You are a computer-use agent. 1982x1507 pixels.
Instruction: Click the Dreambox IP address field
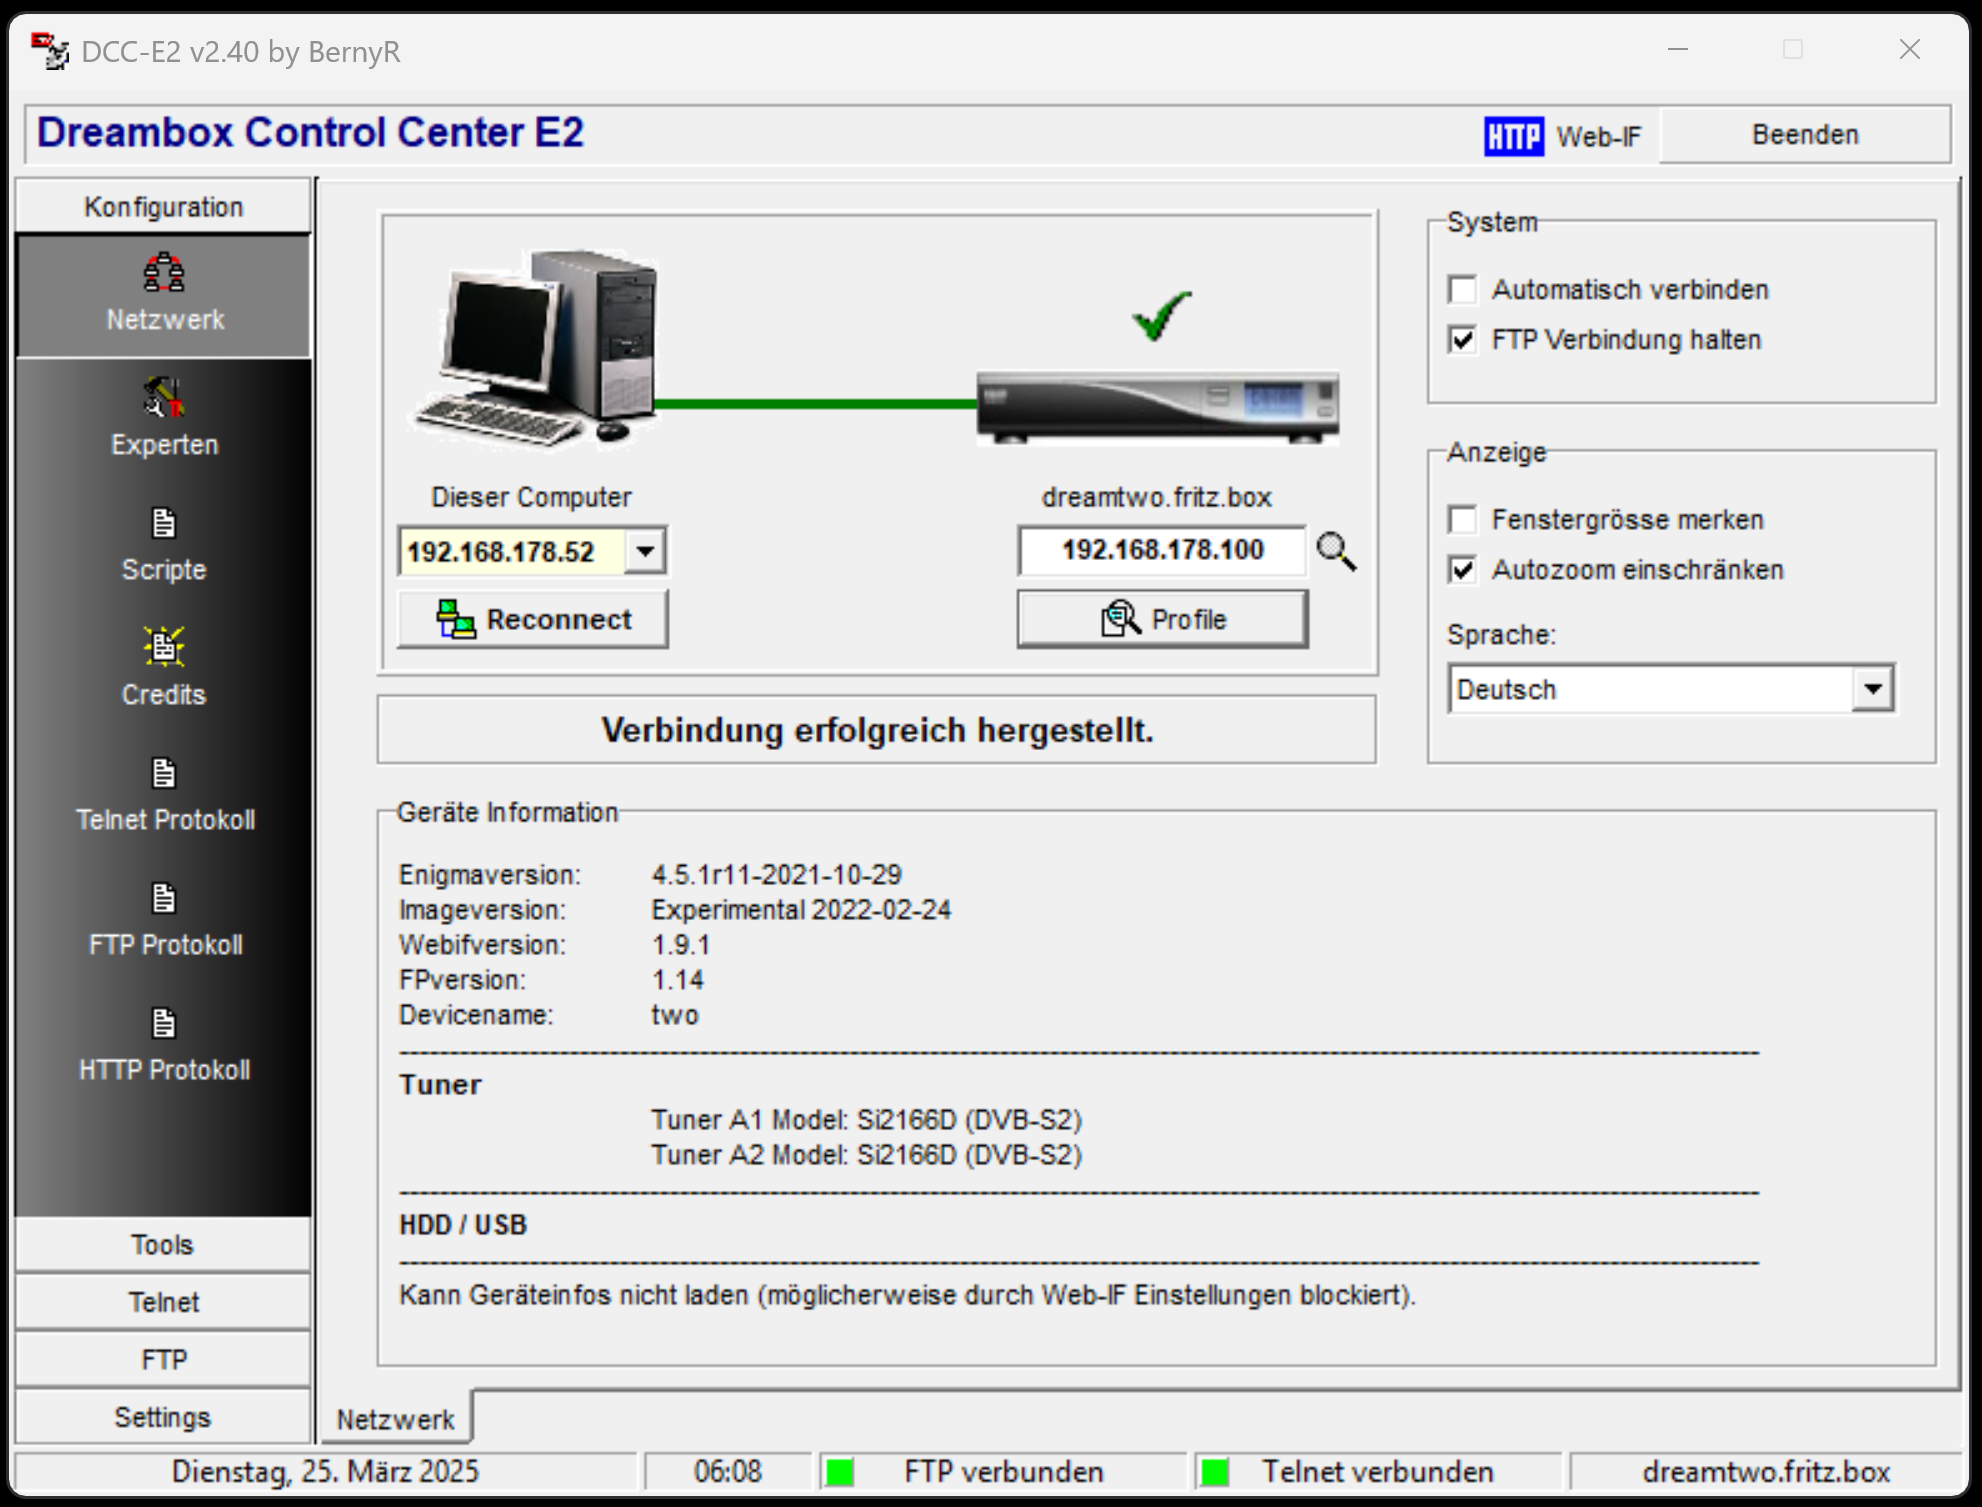(1162, 550)
